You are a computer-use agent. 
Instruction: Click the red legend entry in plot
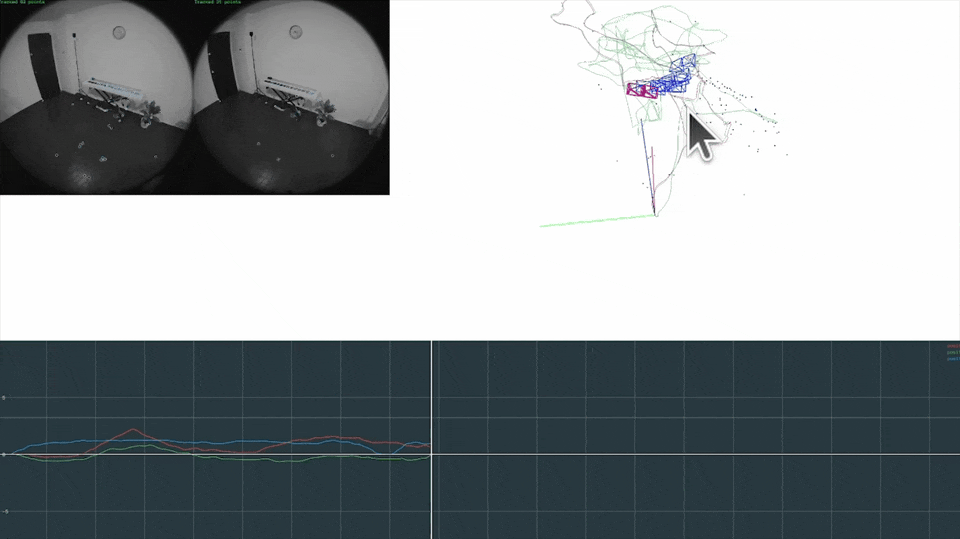click(953, 347)
